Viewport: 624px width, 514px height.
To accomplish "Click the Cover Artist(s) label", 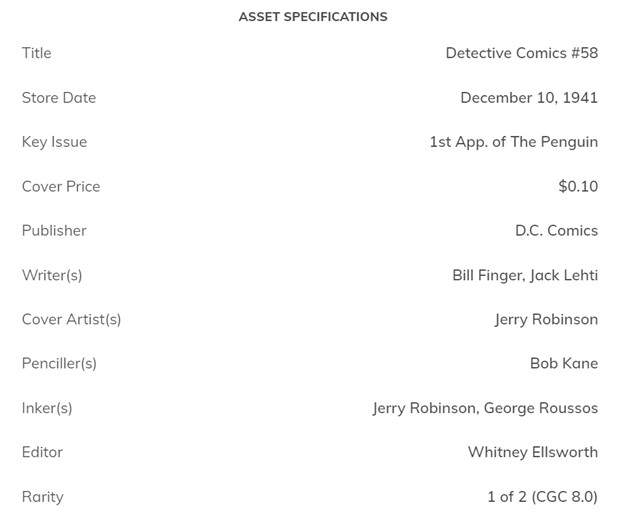I will (71, 319).
